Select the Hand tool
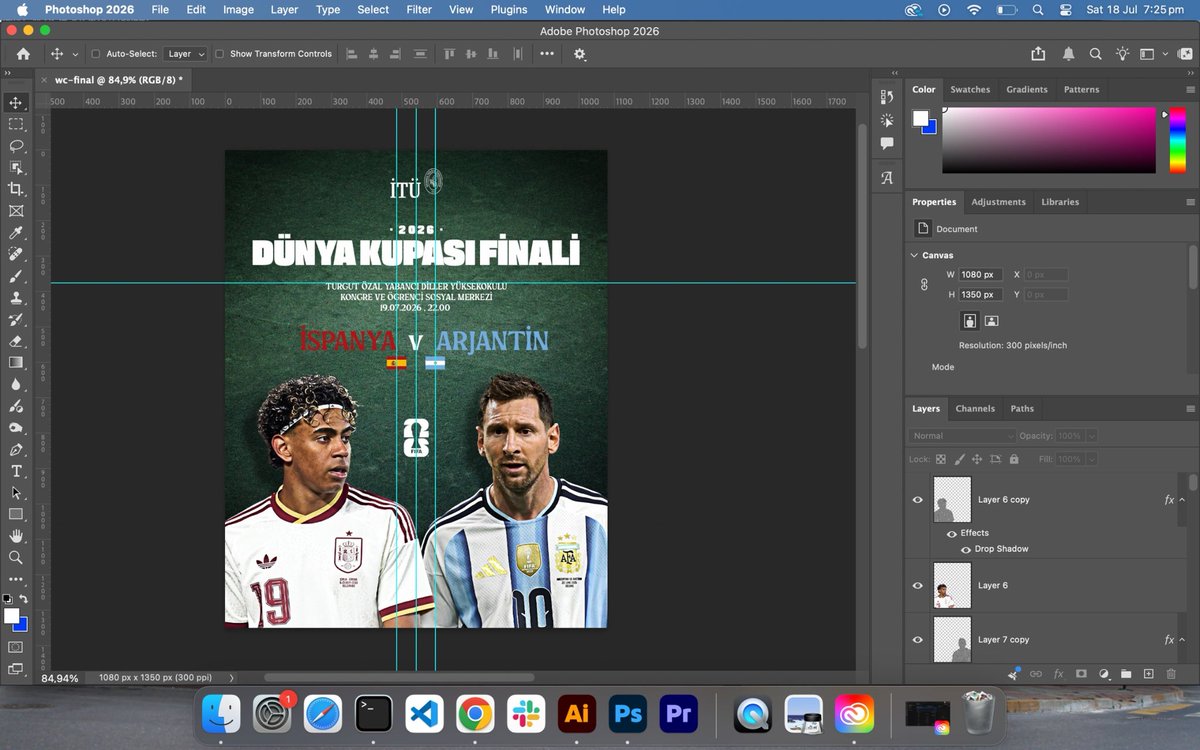The image size is (1200, 750). [x=16, y=536]
